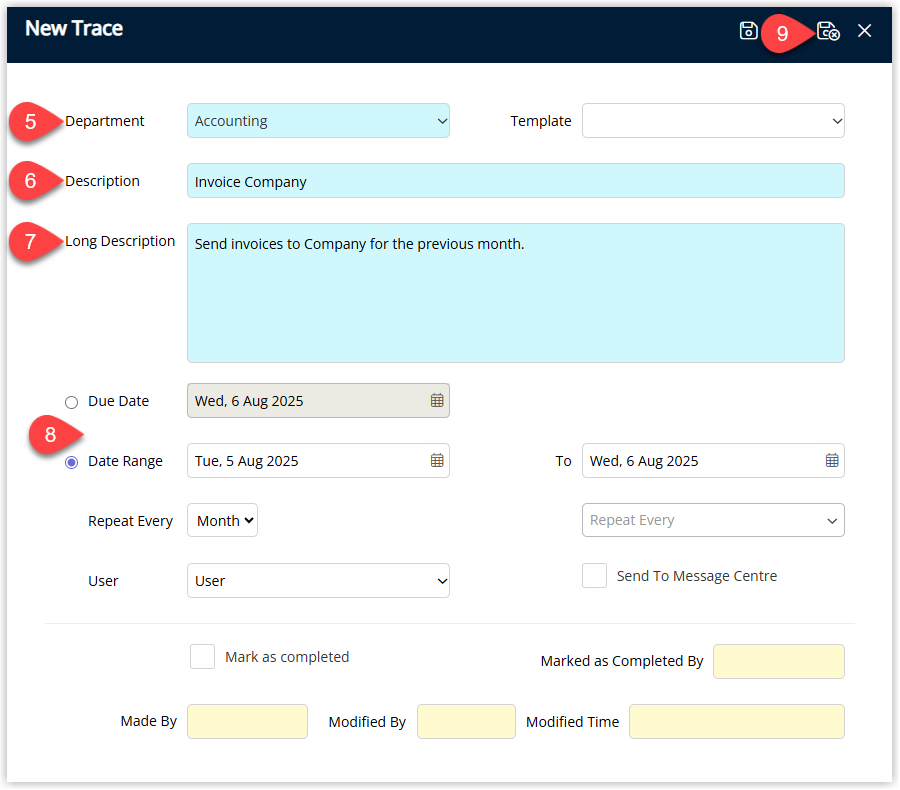The width and height of the screenshot is (900, 790).
Task: Click the Mark as completed label
Action: [x=287, y=657]
